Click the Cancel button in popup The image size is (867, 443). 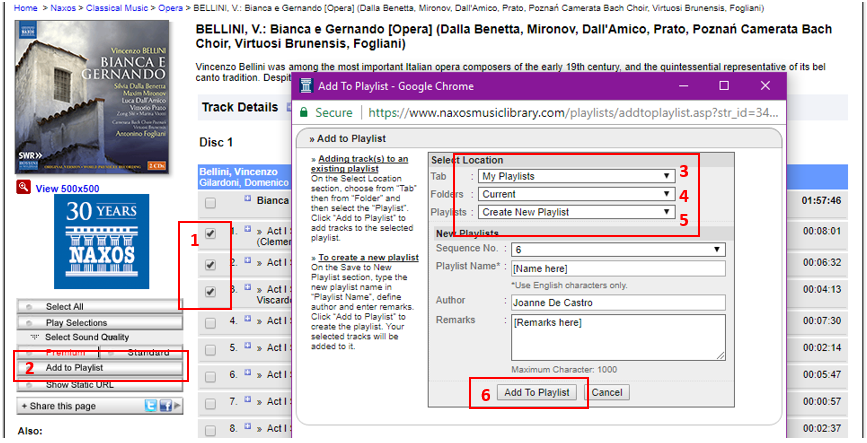pyautogui.click(x=607, y=393)
